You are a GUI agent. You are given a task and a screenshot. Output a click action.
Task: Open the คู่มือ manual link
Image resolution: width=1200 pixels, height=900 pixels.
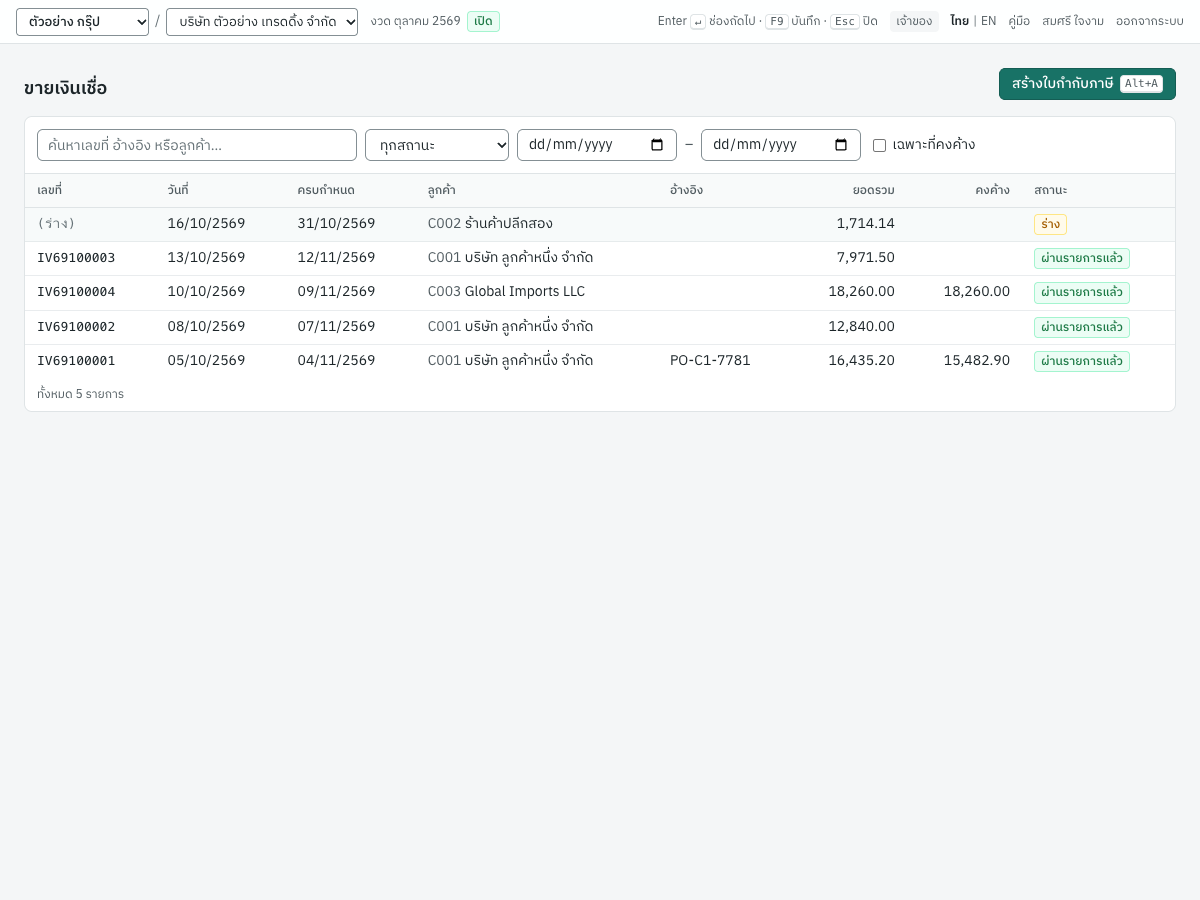(1019, 21)
